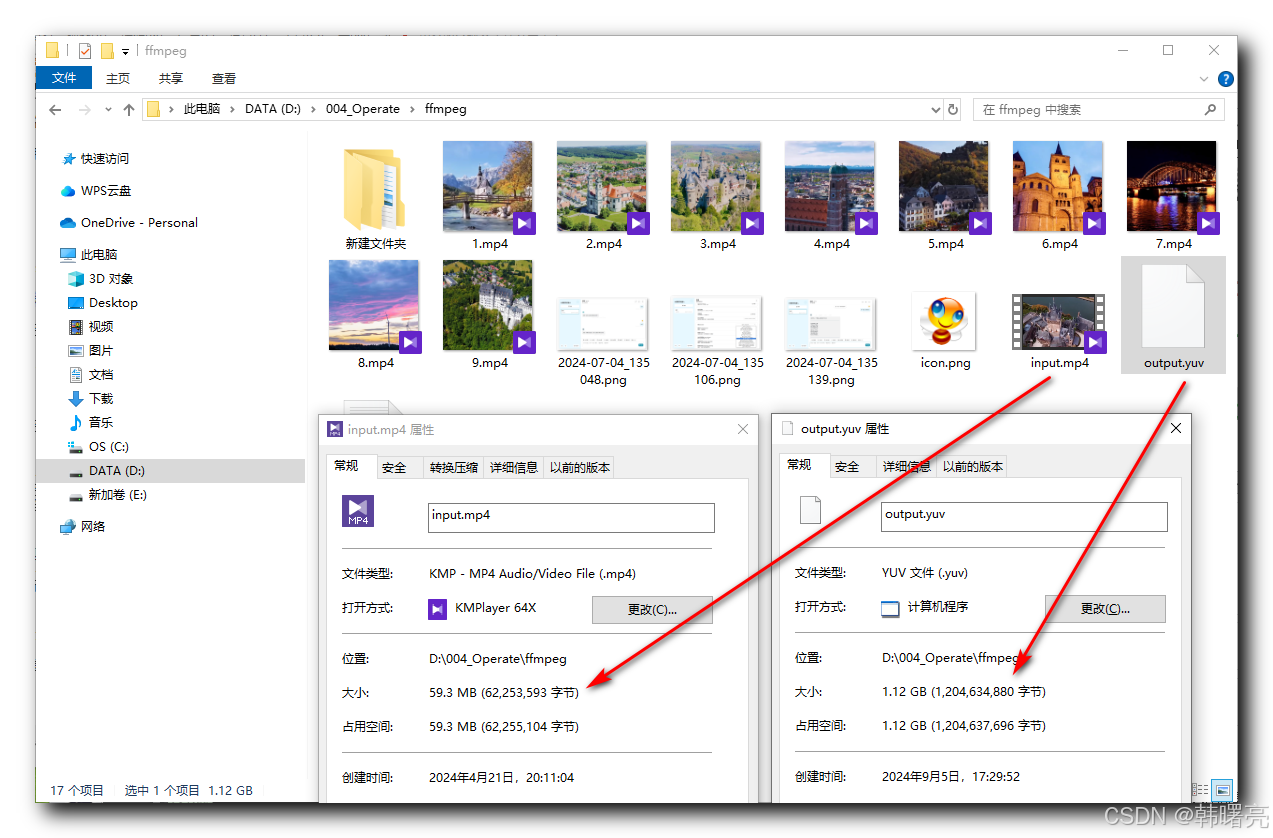This screenshot has height=838, width=1273.
Task: Open the 文件 menu
Action: point(64,78)
